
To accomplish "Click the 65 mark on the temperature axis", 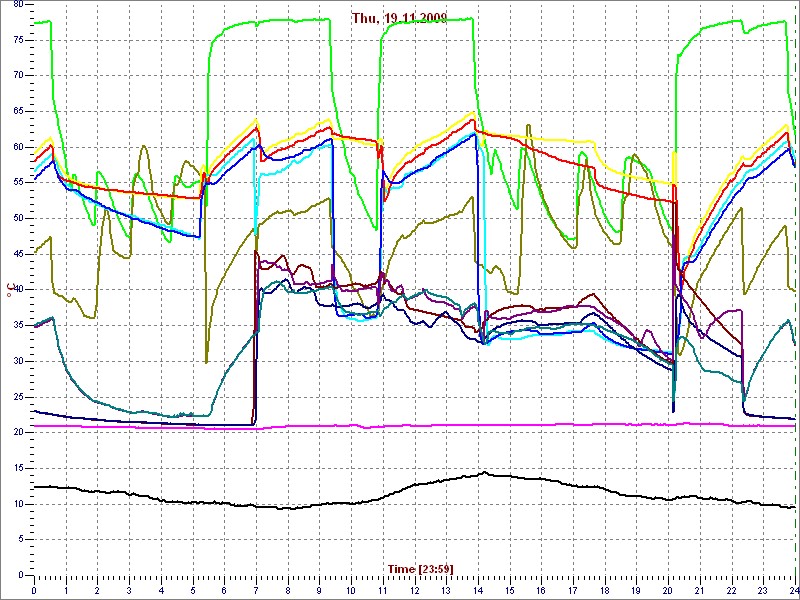I will click(x=17, y=111).
